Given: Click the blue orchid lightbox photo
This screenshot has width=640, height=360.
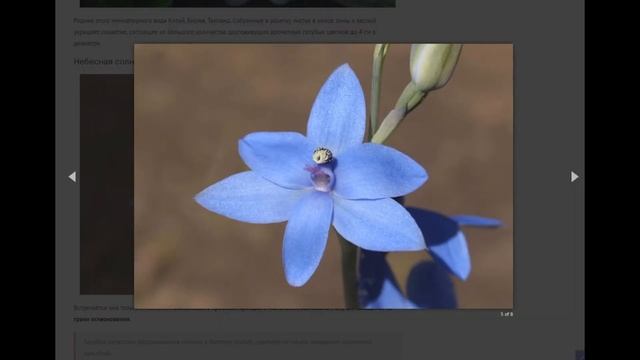Looking at the screenshot, I should [323, 176].
